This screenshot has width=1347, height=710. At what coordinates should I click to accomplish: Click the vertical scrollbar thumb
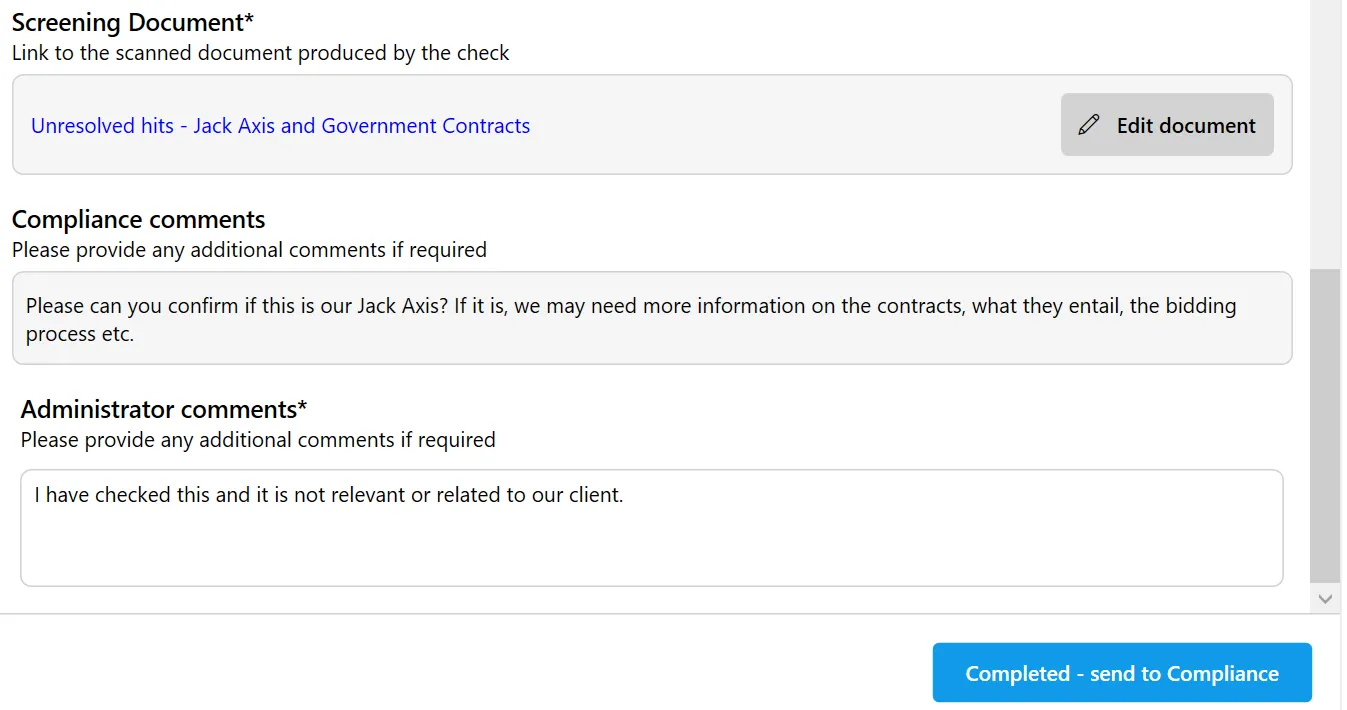coord(1325,425)
